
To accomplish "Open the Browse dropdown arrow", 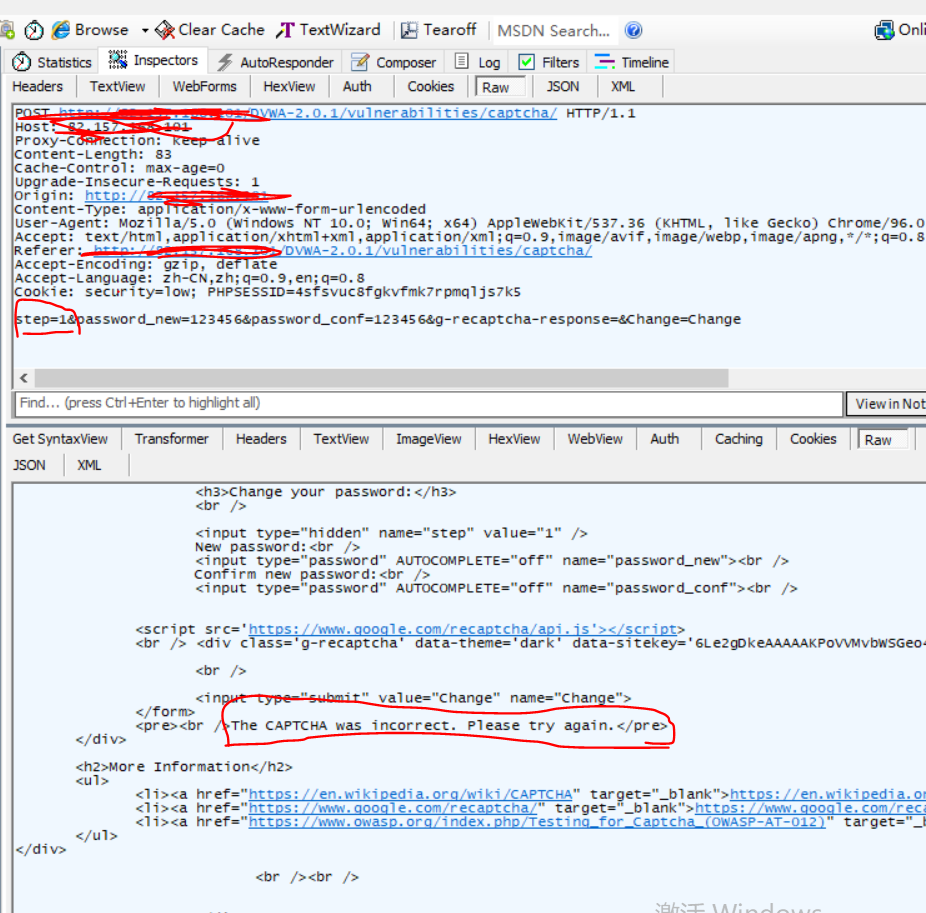I will (x=145, y=30).
